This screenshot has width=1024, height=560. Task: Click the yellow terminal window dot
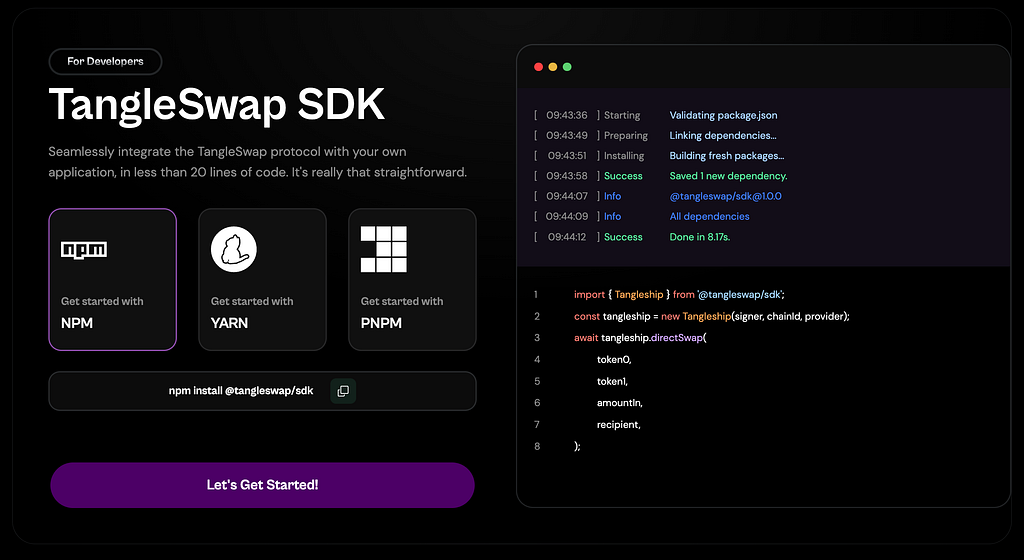[x=552, y=67]
